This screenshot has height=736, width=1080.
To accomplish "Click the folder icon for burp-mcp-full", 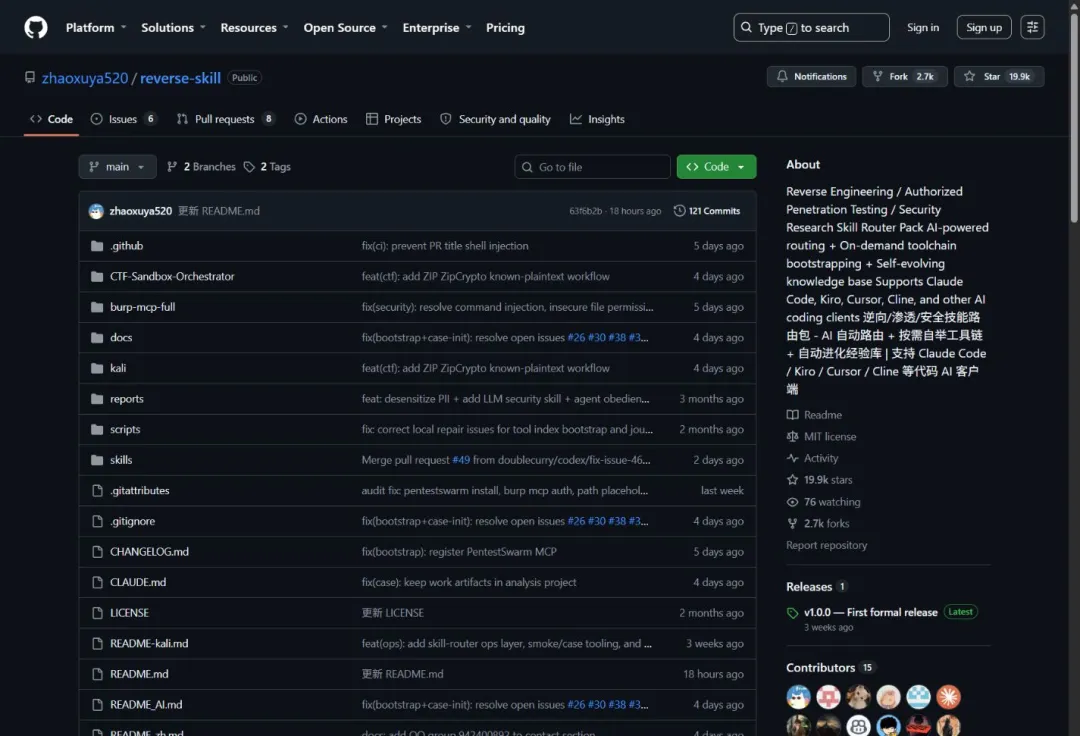I will coord(97,307).
